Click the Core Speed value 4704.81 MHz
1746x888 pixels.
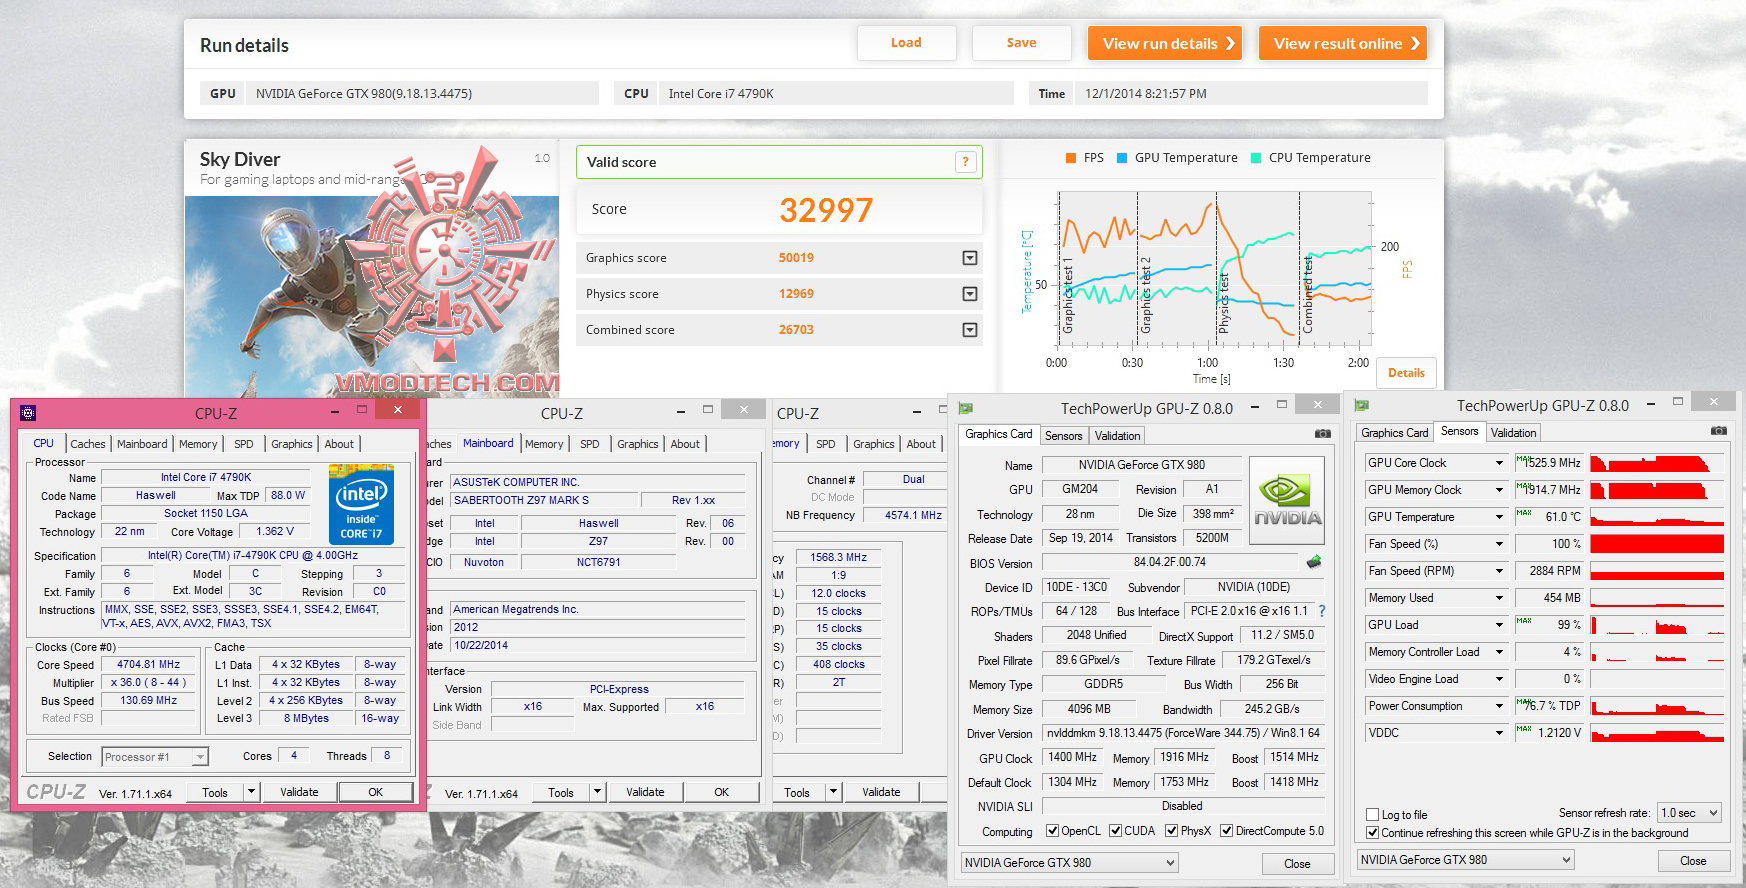pos(149,664)
